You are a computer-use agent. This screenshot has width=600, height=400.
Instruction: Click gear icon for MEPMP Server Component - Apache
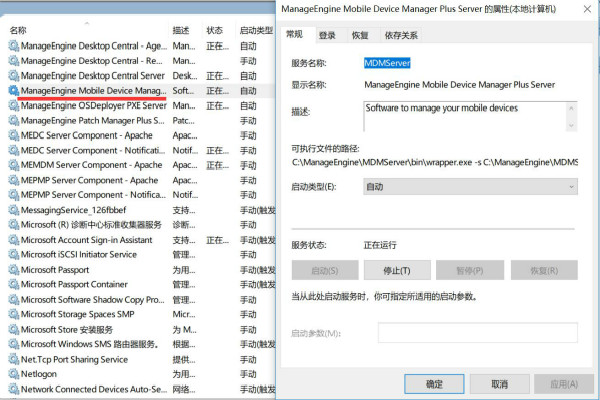[x=14, y=180]
